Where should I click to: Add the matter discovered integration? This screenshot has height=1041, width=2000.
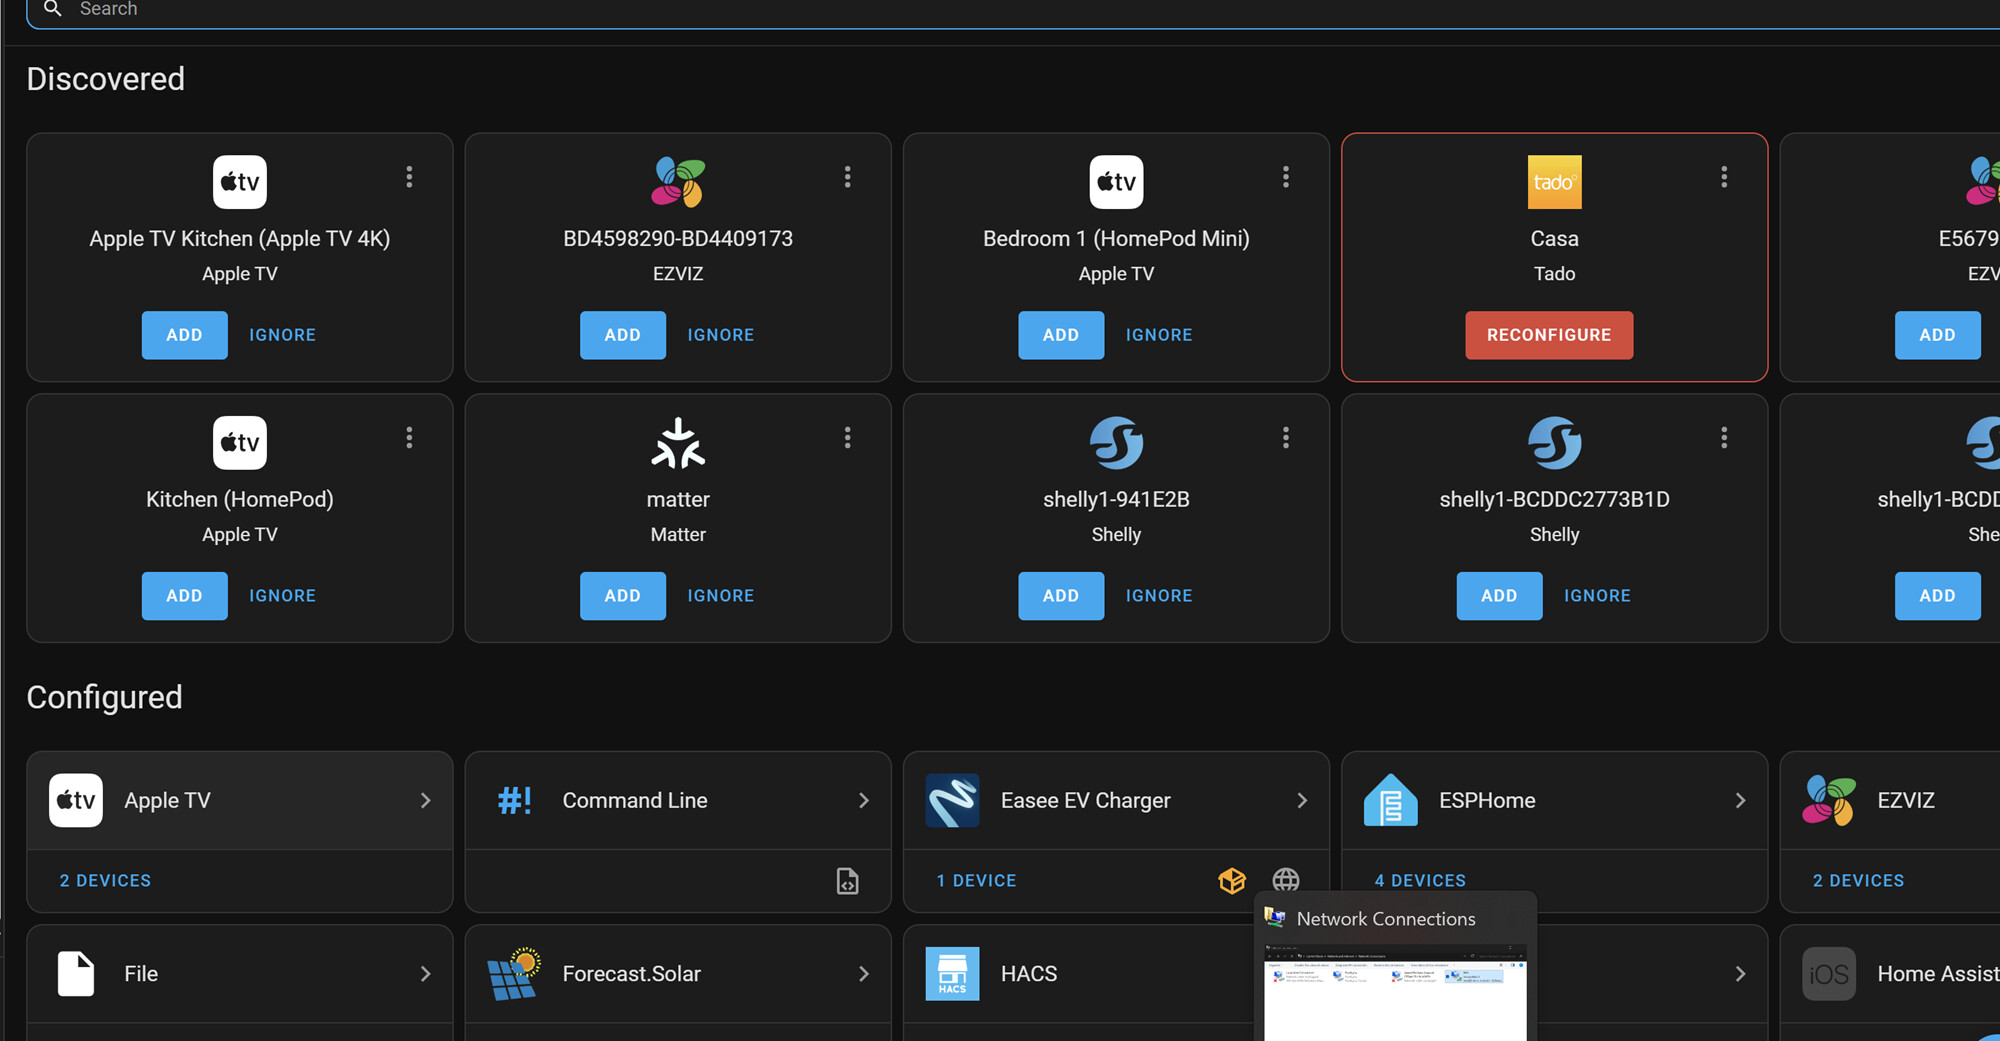coord(622,596)
